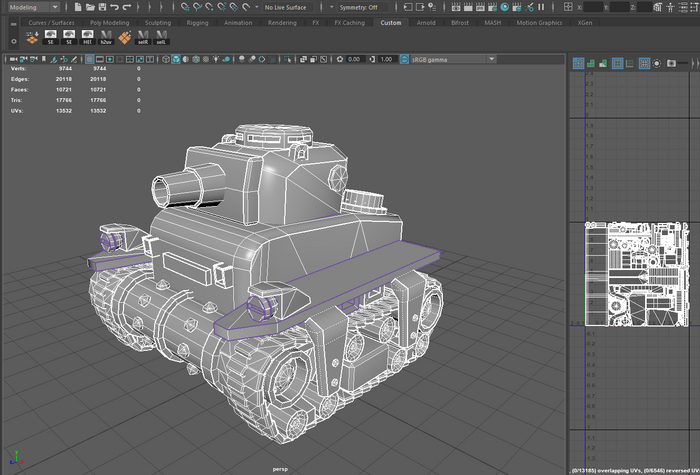Click the No Live Surface field
The image size is (700, 475).
(x=287, y=7)
